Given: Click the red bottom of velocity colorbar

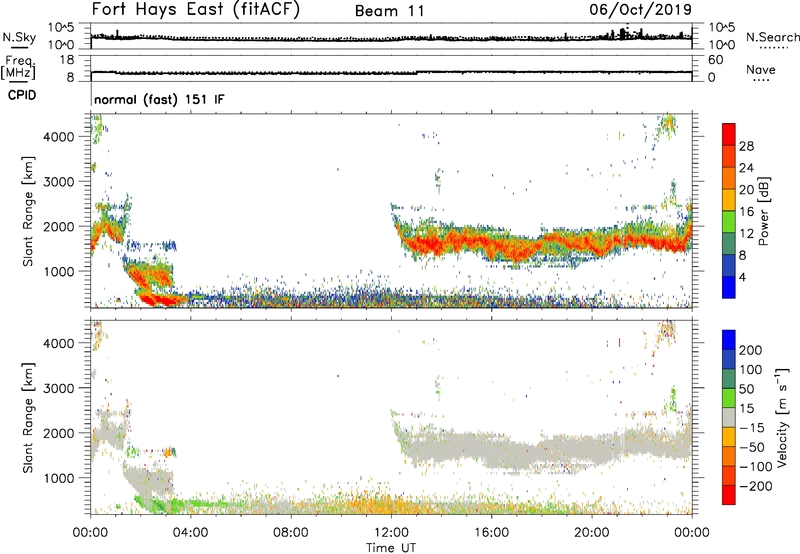Looking at the screenshot, I should point(729,495).
